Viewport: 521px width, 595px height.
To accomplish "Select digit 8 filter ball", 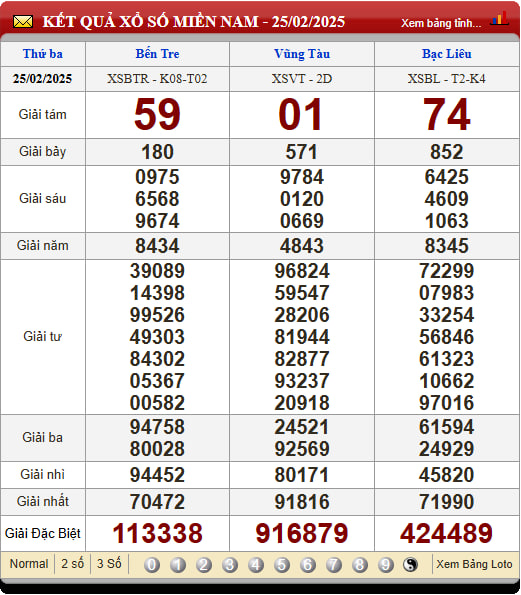I will pyautogui.click(x=360, y=565).
